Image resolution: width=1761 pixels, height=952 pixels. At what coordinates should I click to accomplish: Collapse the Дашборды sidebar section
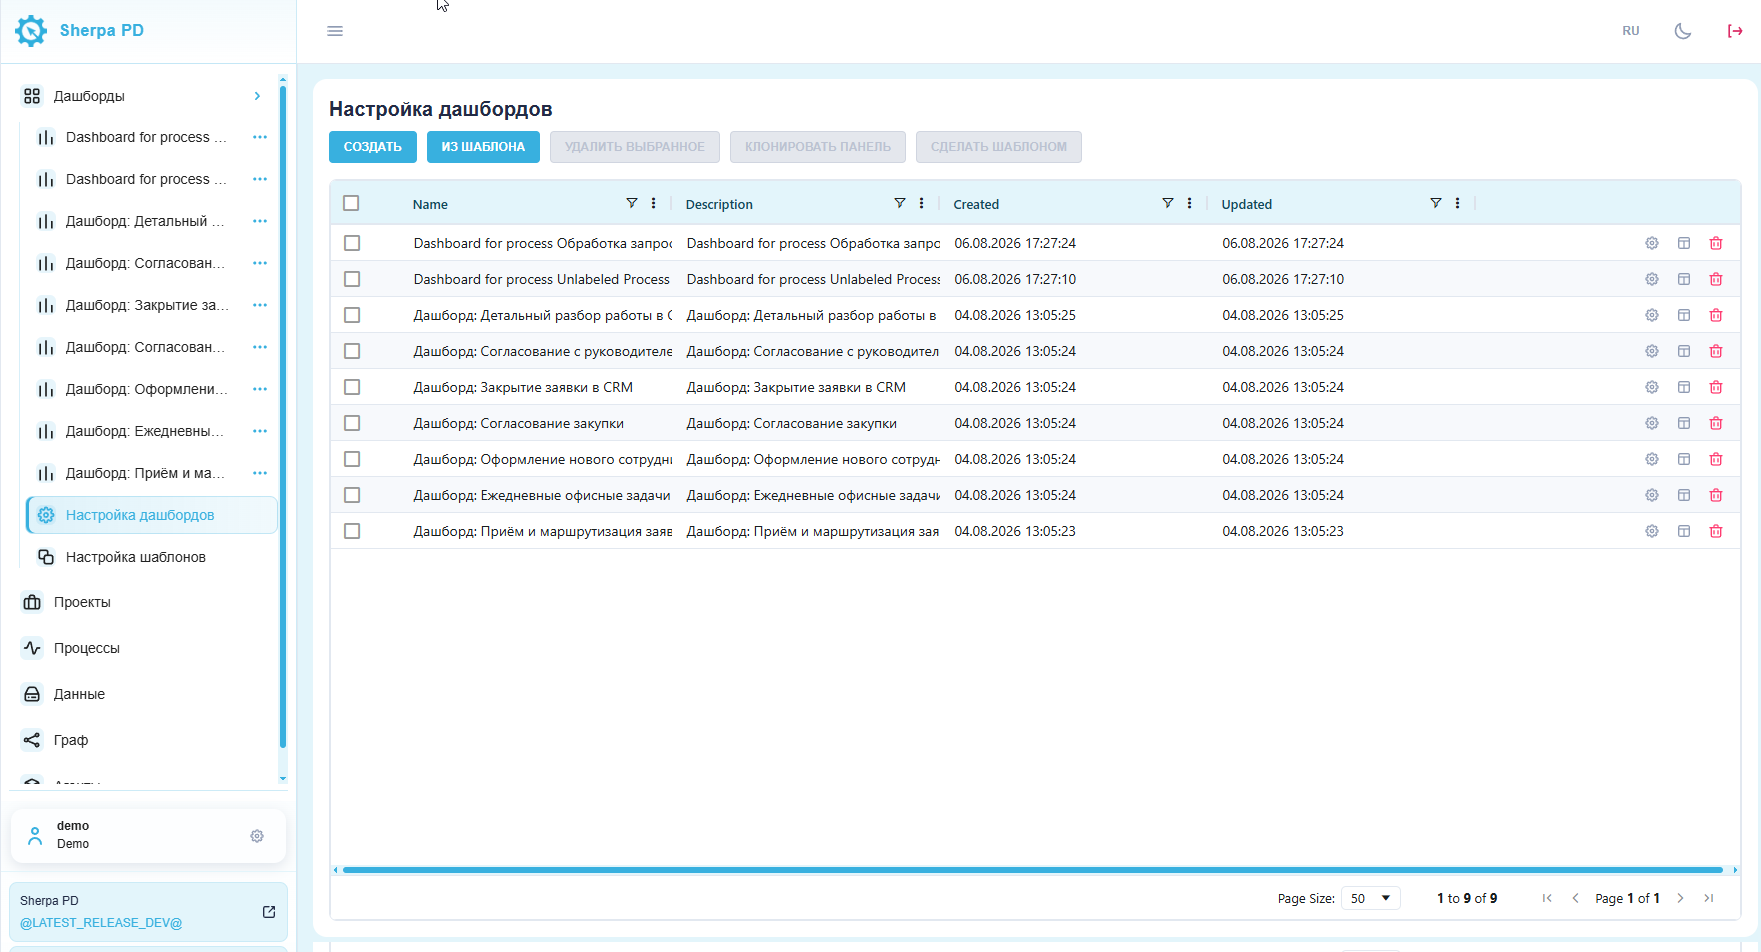[257, 96]
